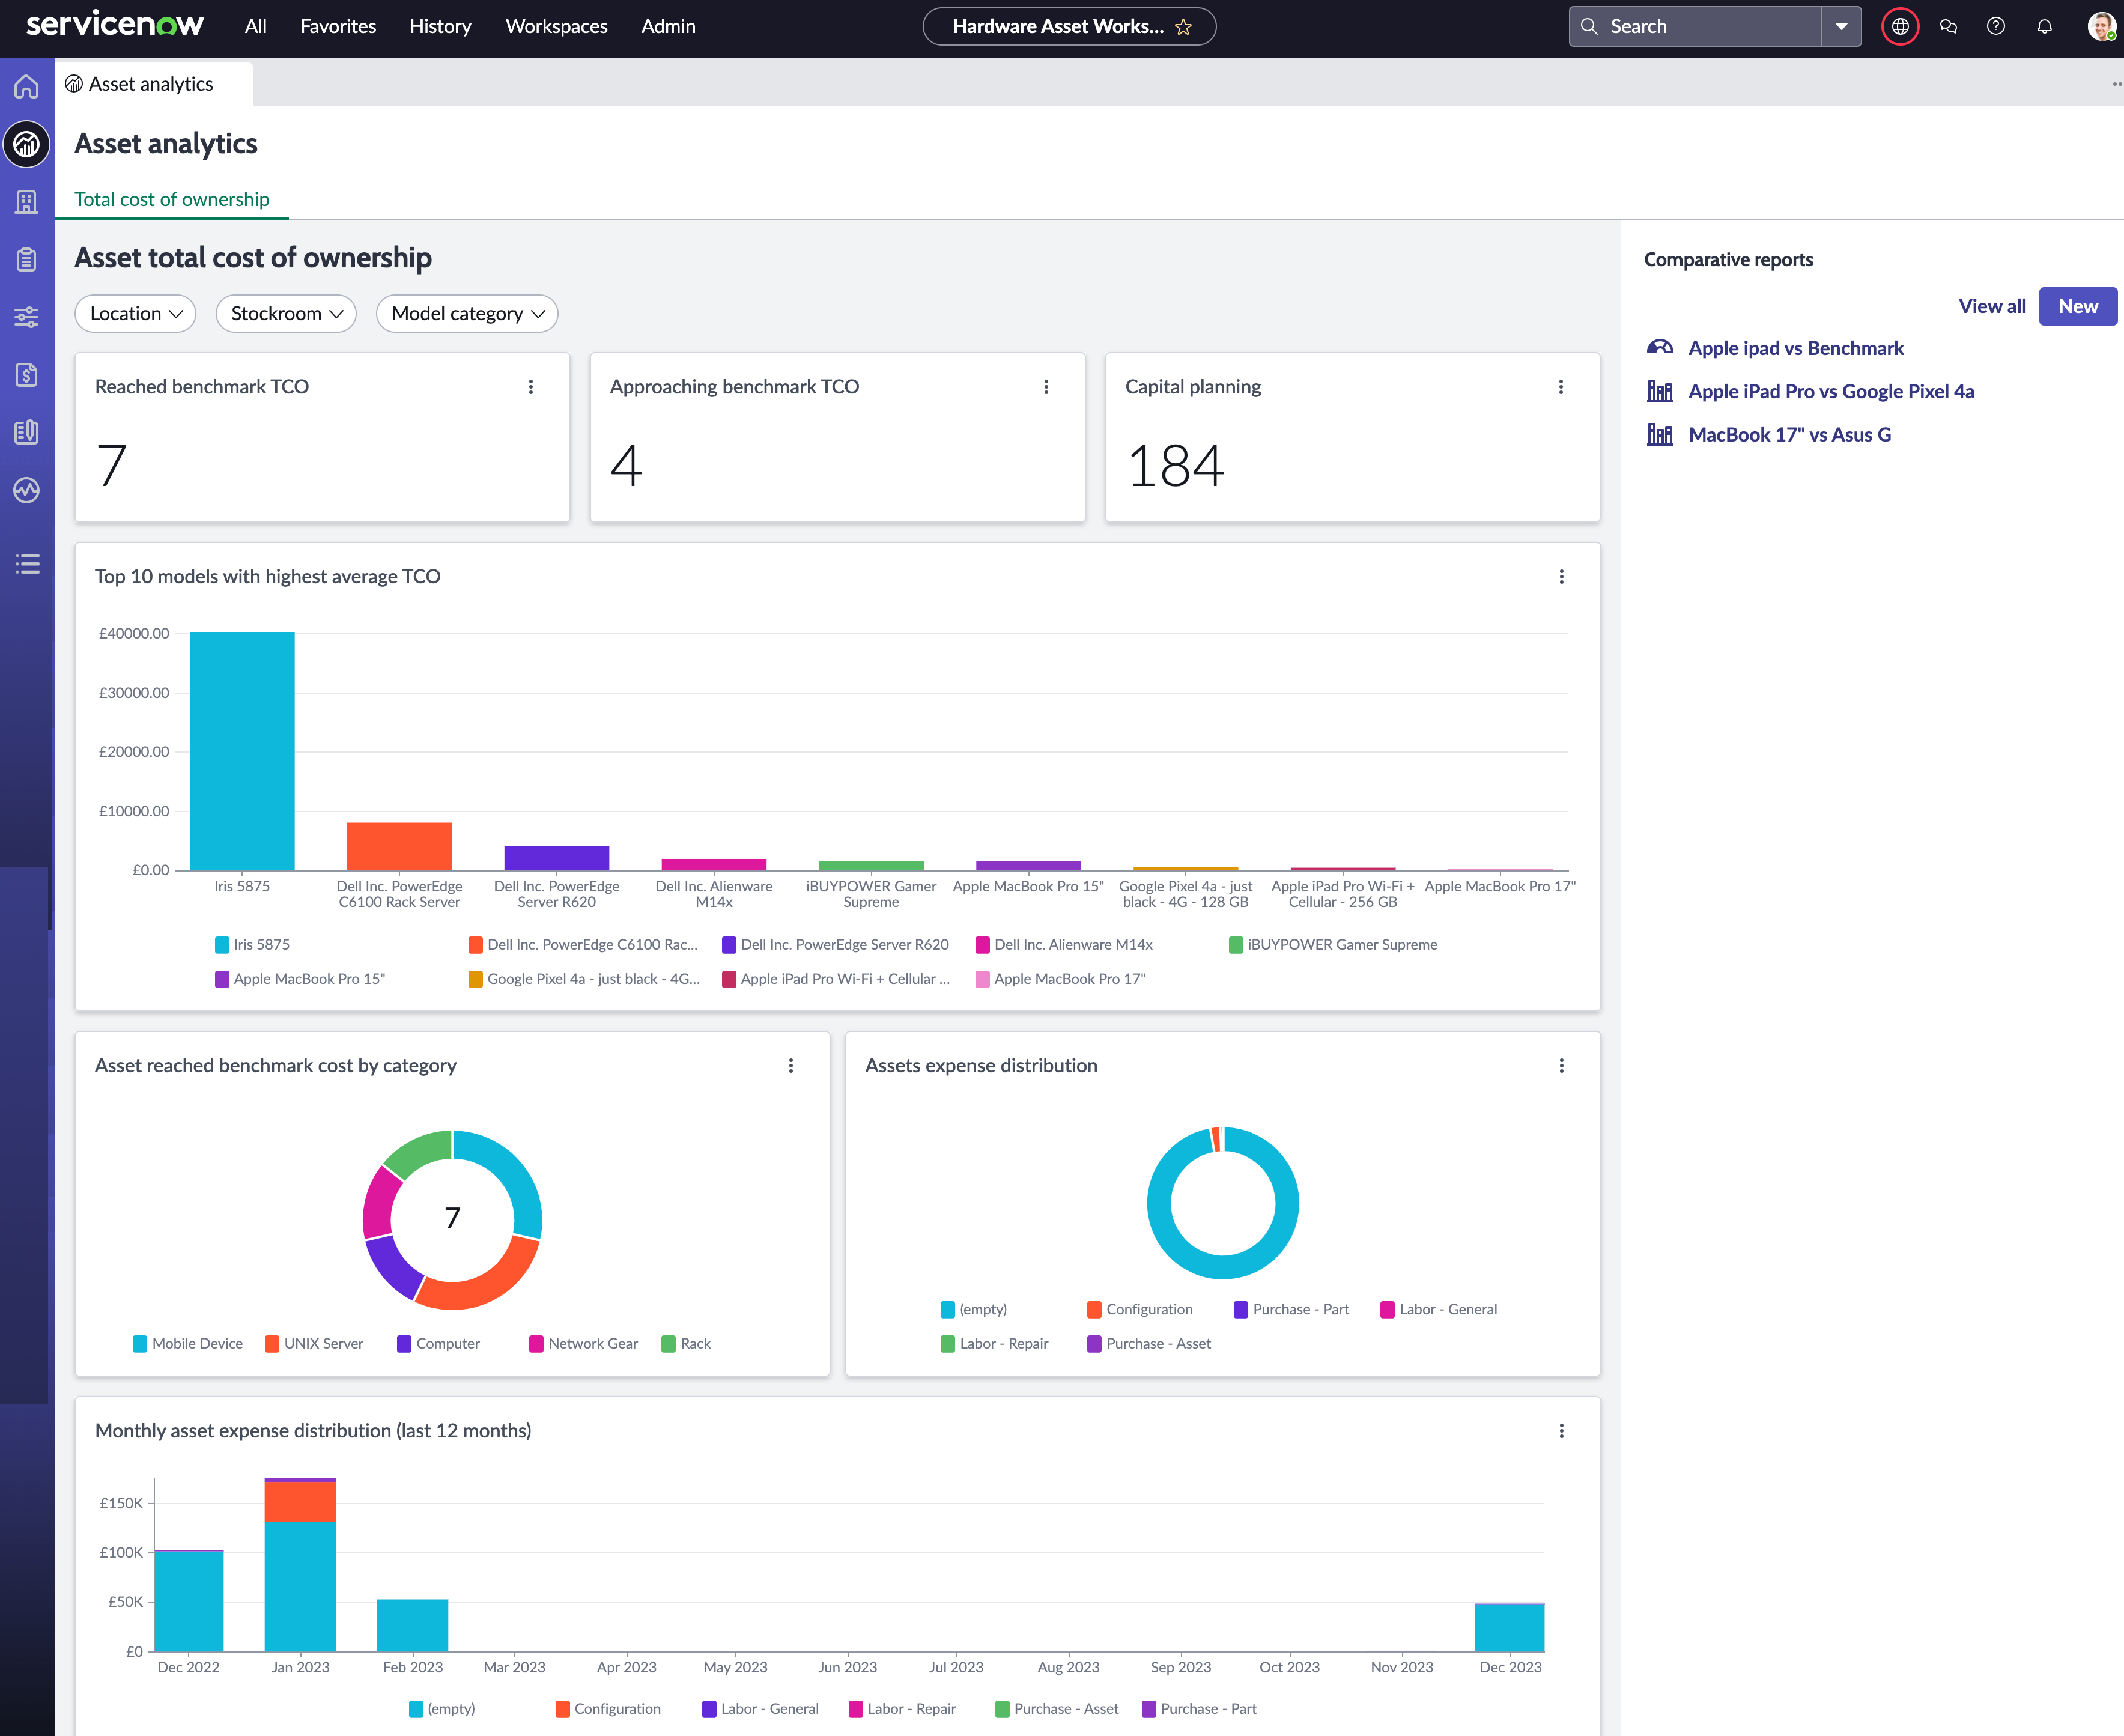Open the All menu in the top navigation
The width and height of the screenshot is (2124, 1736).
[256, 27]
